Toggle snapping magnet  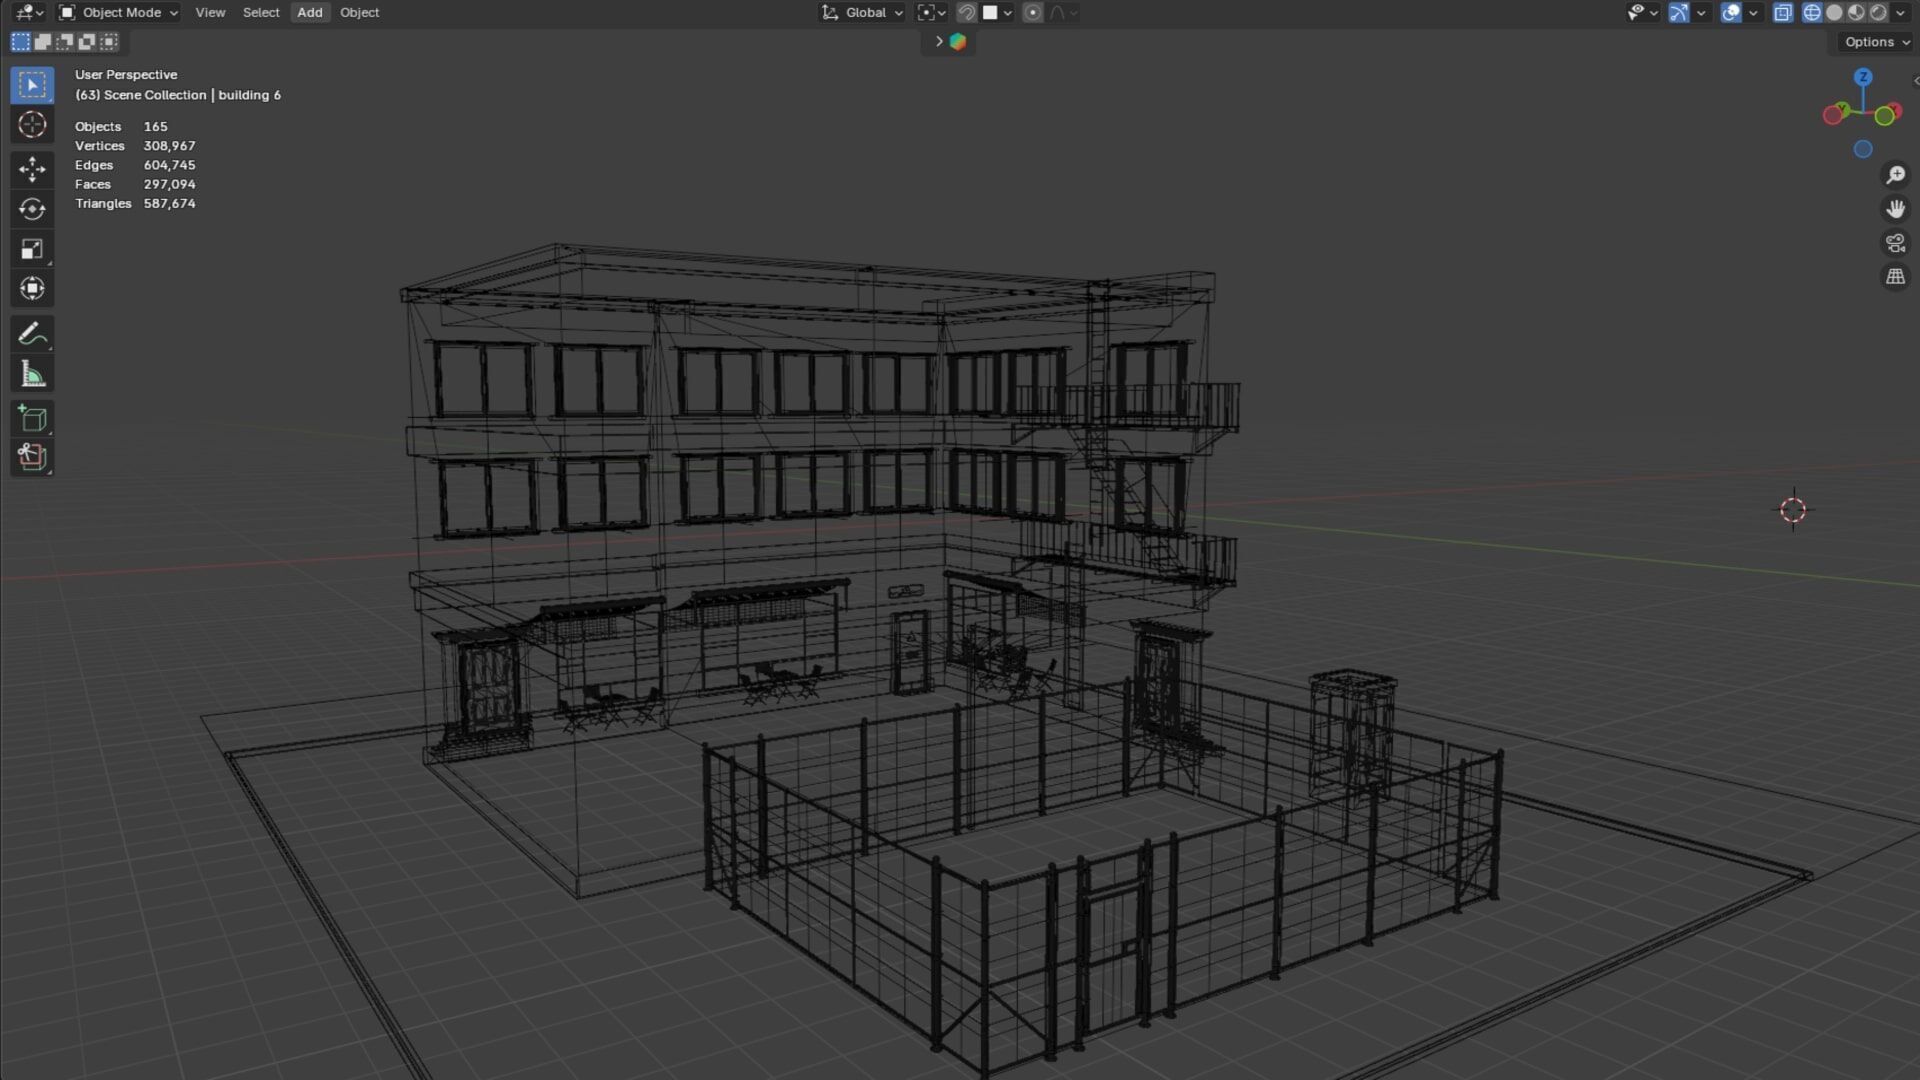pyautogui.click(x=966, y=13)
